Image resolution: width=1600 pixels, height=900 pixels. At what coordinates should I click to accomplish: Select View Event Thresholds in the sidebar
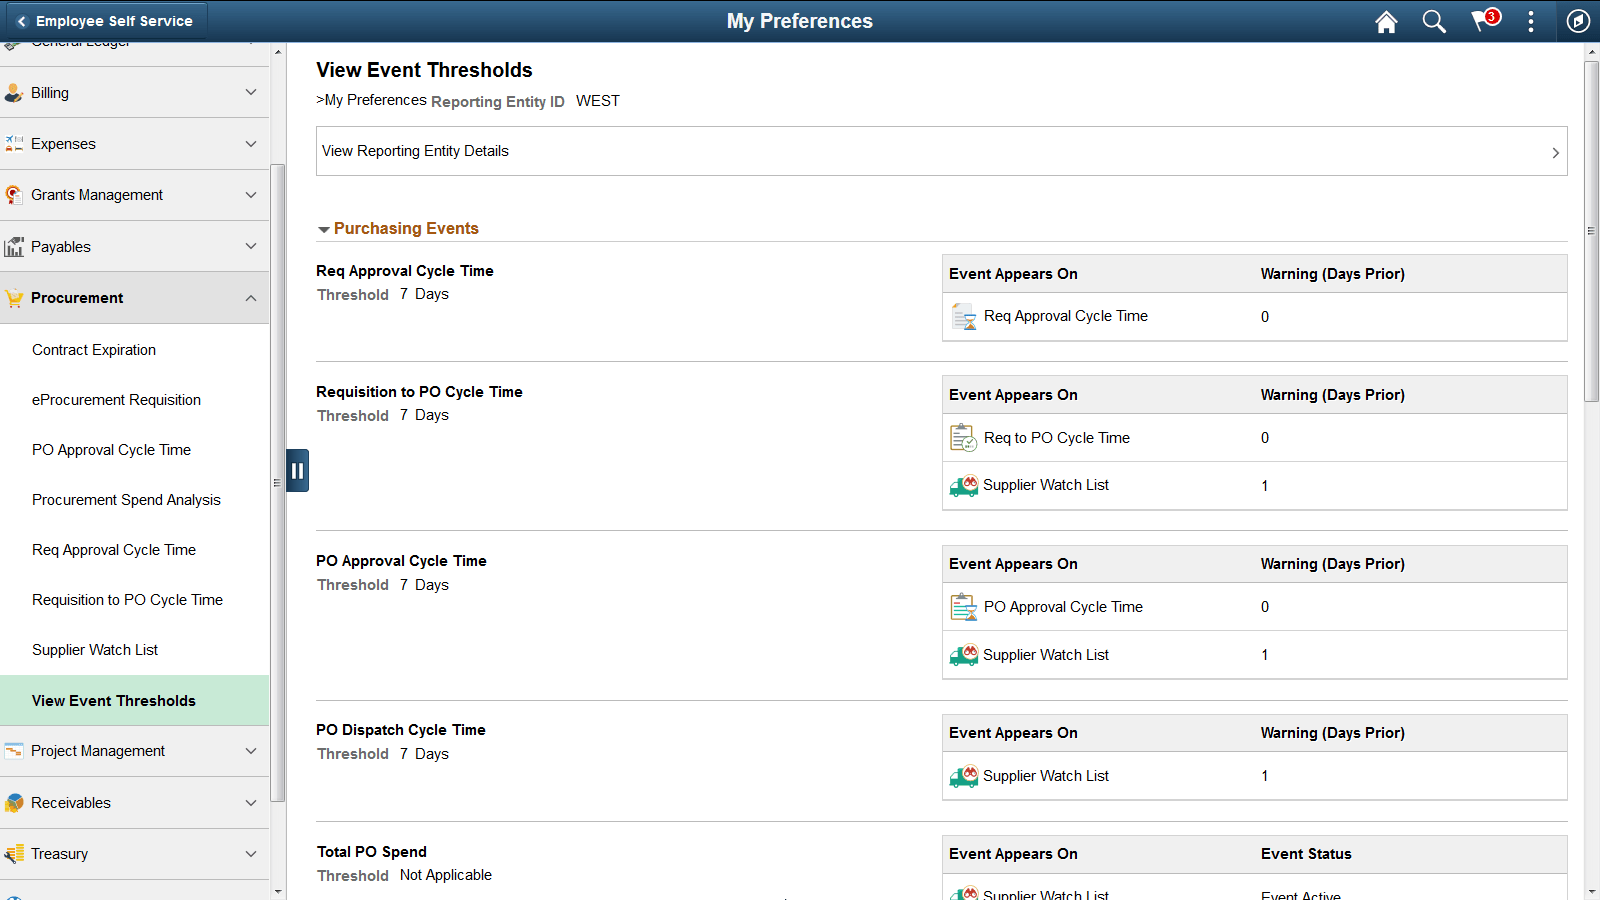click(114, 700)
